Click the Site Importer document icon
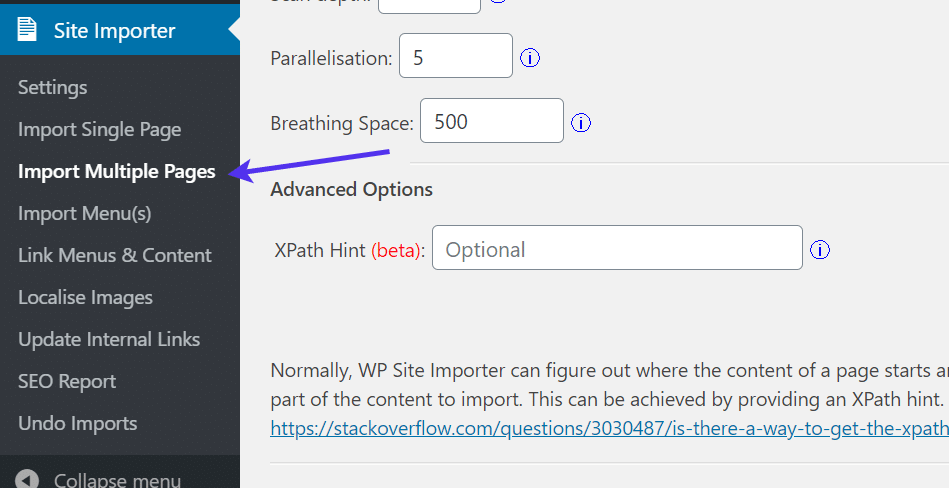Screen dimensions: 949x488 point(27,31)
